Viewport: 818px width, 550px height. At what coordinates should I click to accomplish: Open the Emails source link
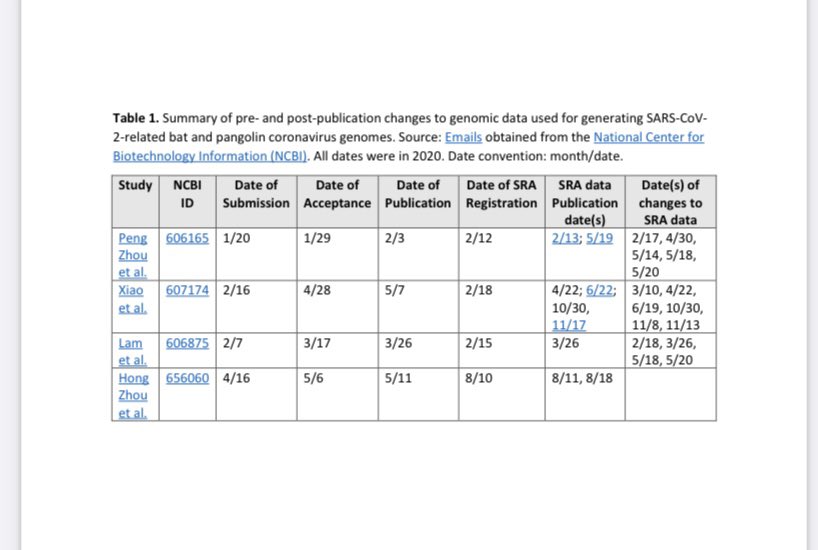tap(464, 137)
